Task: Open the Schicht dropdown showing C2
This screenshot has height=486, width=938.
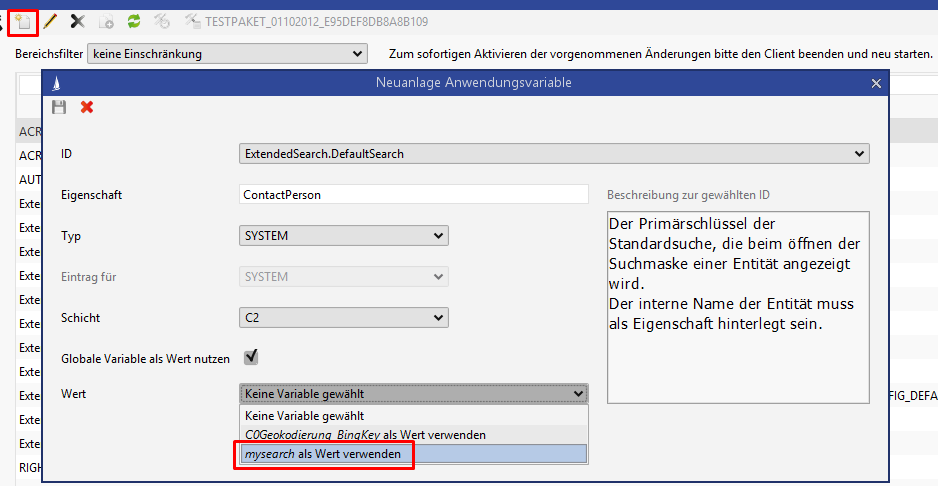Action: [x=344, y=317]
